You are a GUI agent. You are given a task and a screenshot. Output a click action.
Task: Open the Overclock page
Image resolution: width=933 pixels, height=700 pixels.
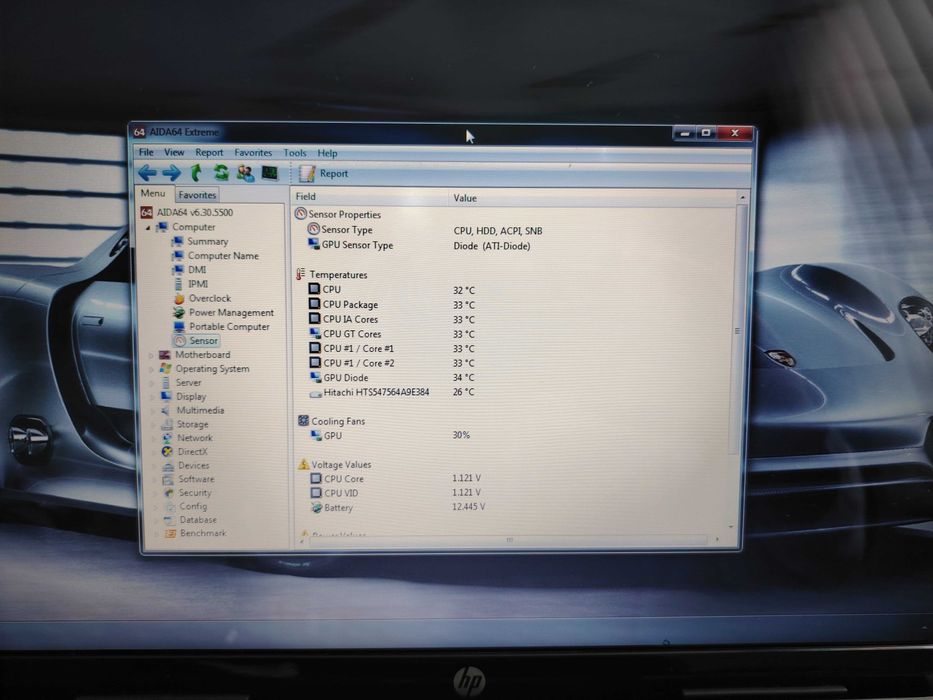pos(202,298)
